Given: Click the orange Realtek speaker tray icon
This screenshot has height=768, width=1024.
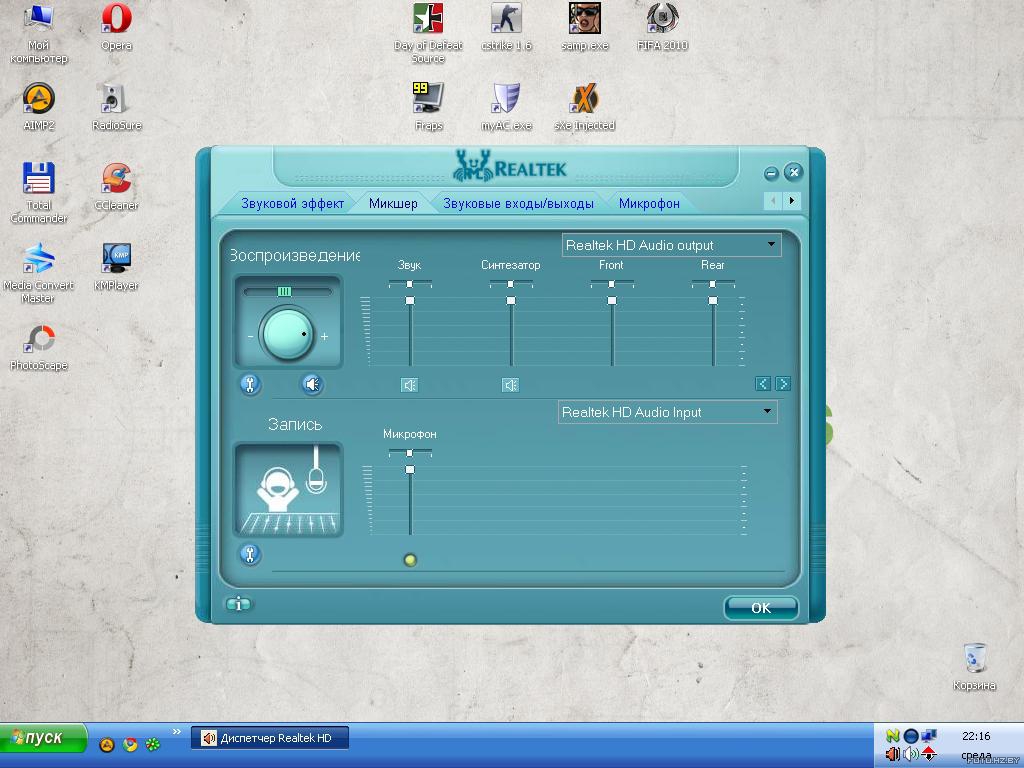Looking at the screenshot, I should click(893, 754).
